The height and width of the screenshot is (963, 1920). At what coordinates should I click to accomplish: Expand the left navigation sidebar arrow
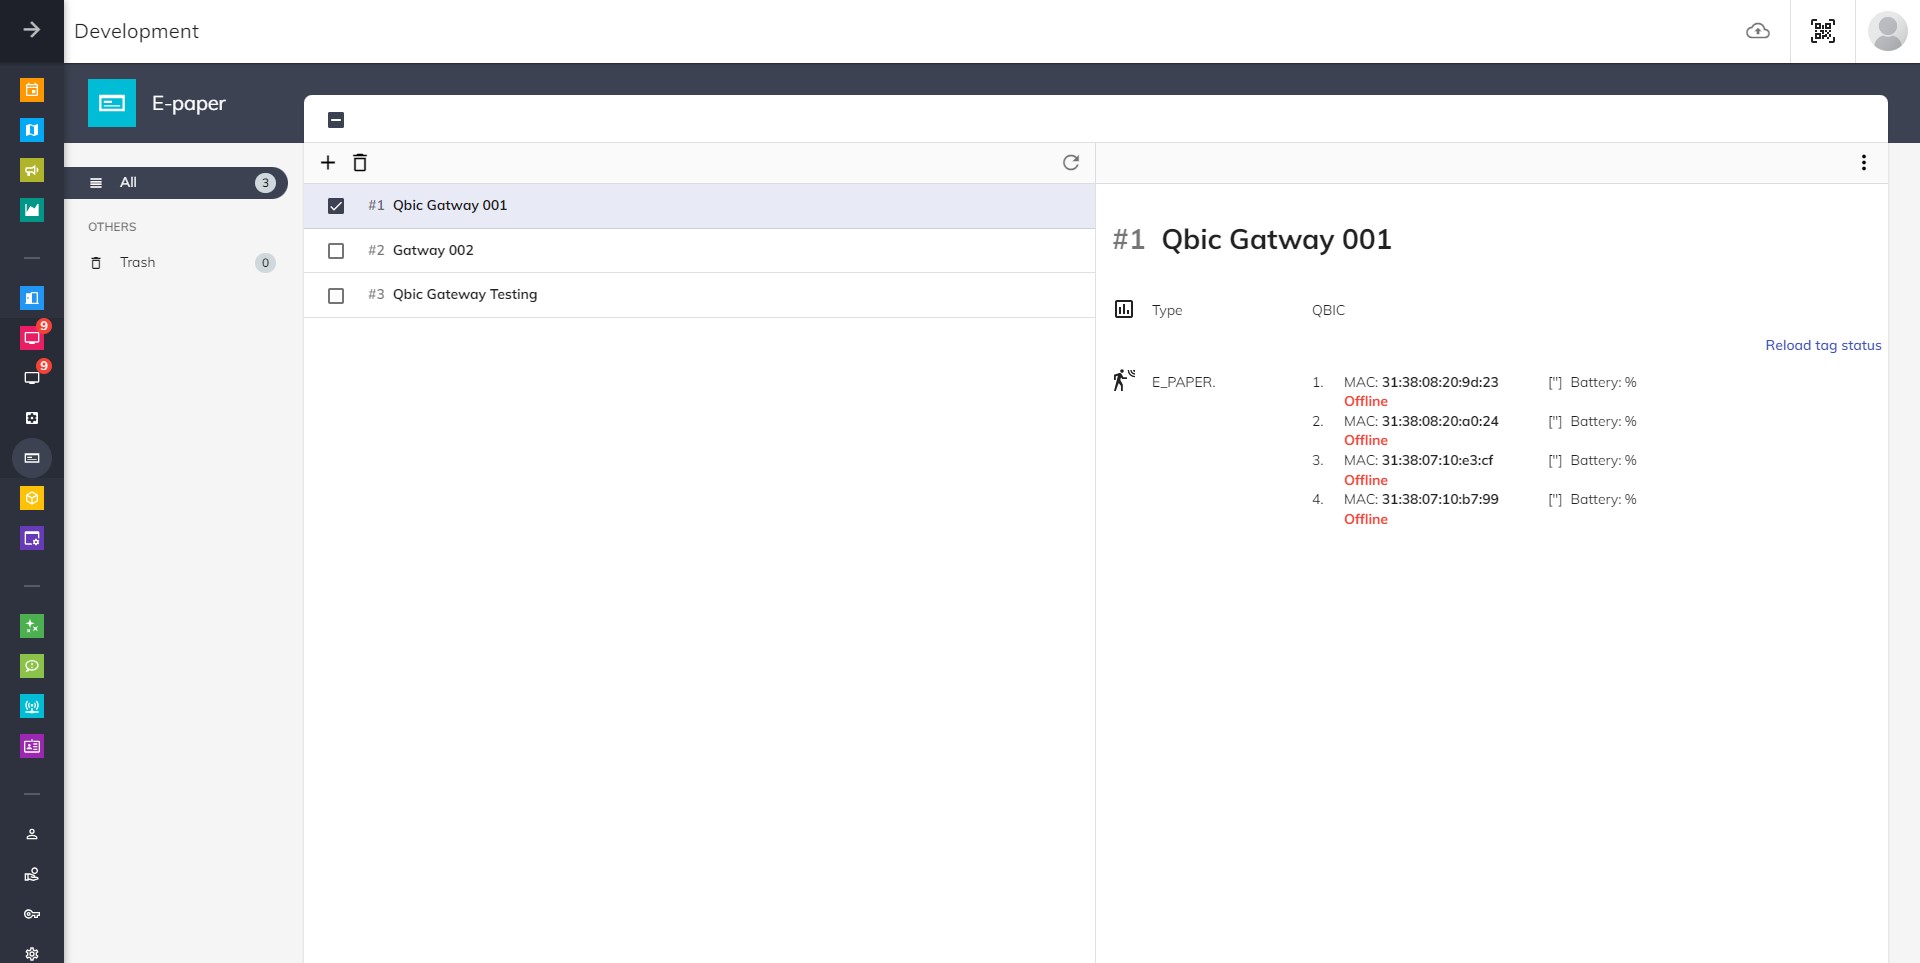point(32,30)
